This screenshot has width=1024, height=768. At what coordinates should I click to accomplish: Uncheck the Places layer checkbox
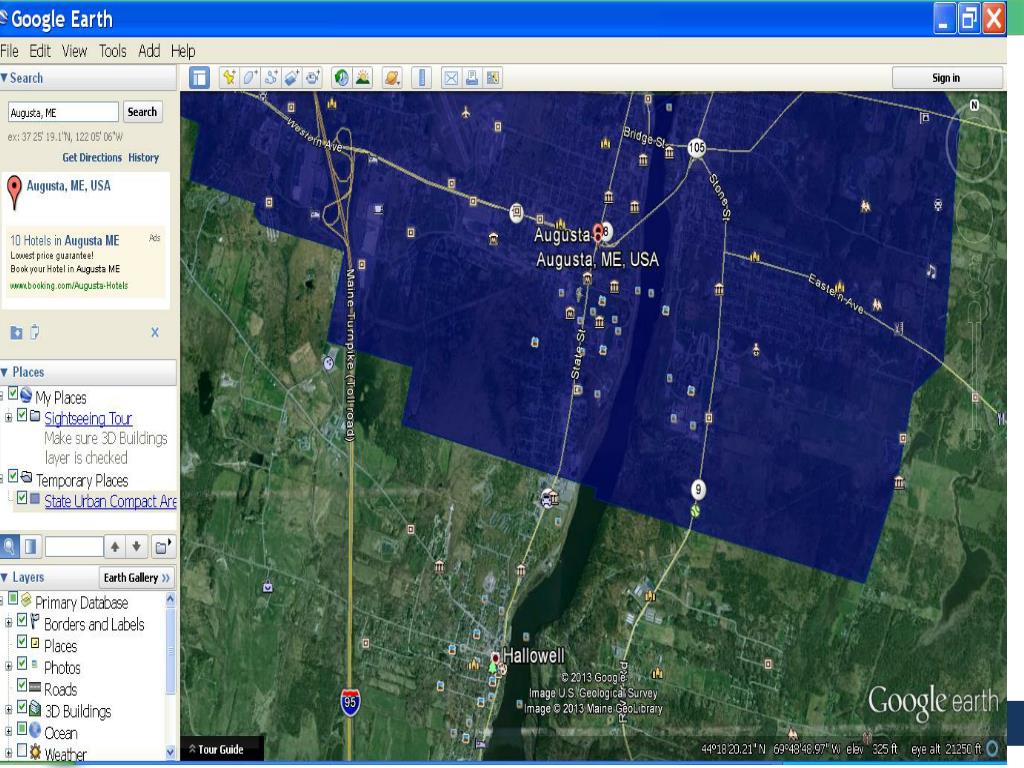(22, 641)
